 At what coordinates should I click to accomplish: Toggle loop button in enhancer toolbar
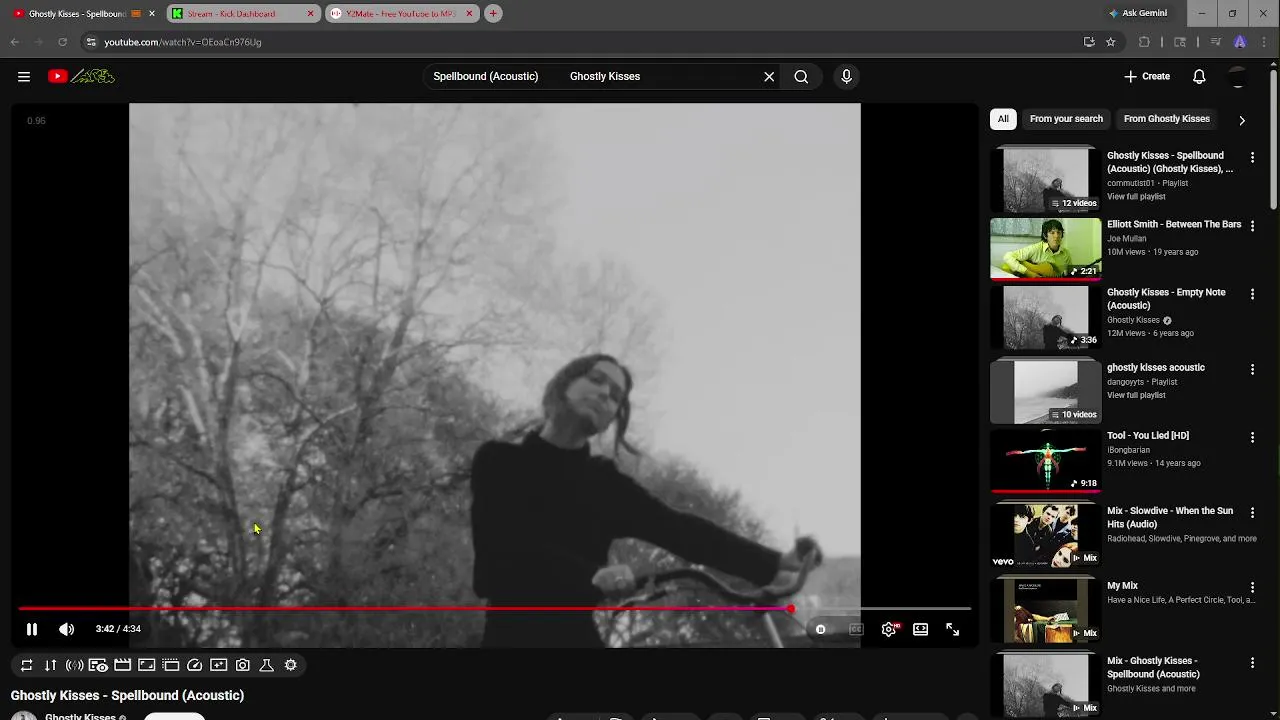tap(27, 665)
